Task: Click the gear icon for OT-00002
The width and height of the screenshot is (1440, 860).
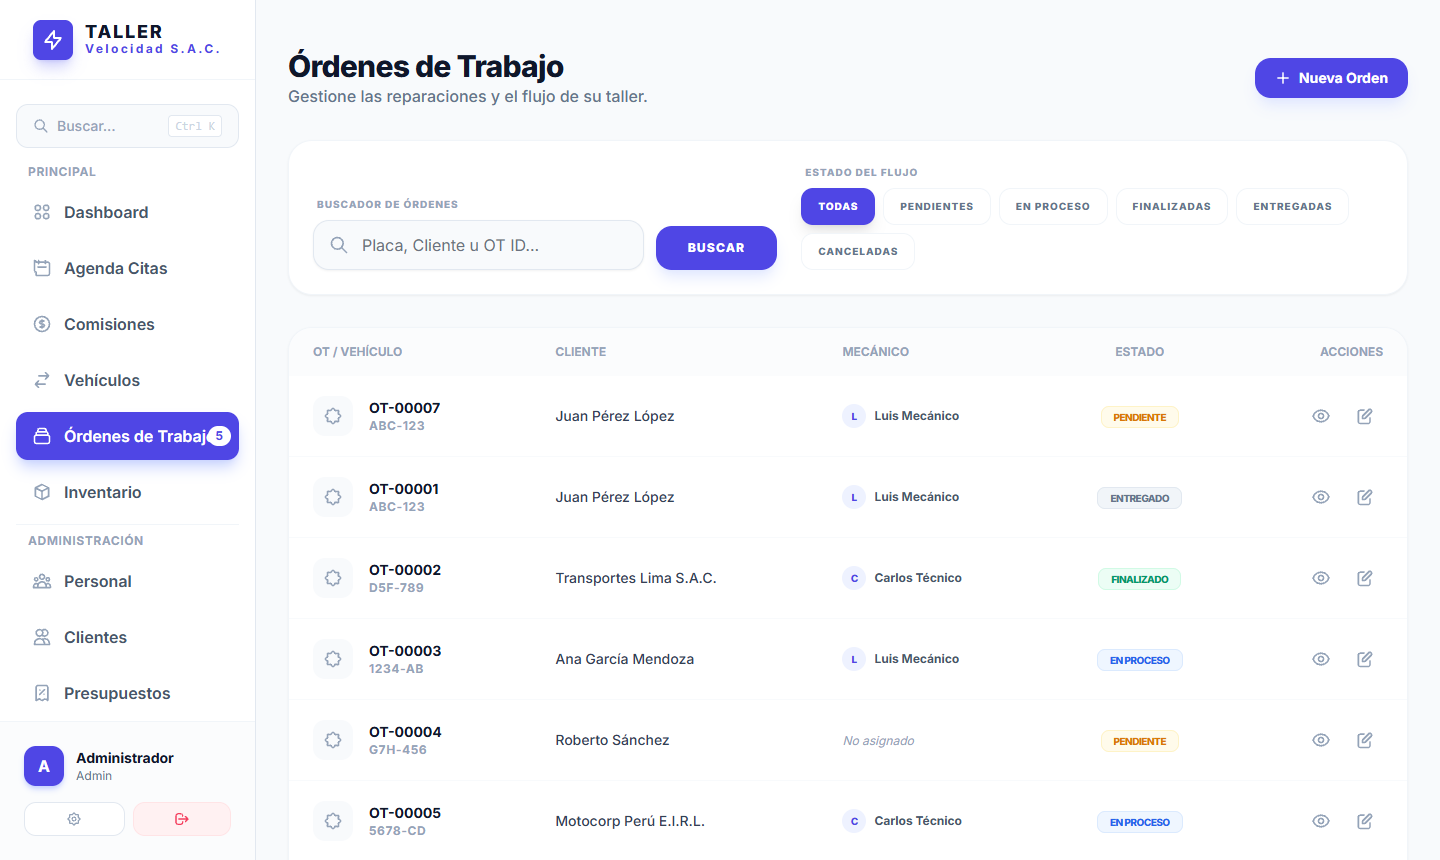Action: click(x=333, y=578)
